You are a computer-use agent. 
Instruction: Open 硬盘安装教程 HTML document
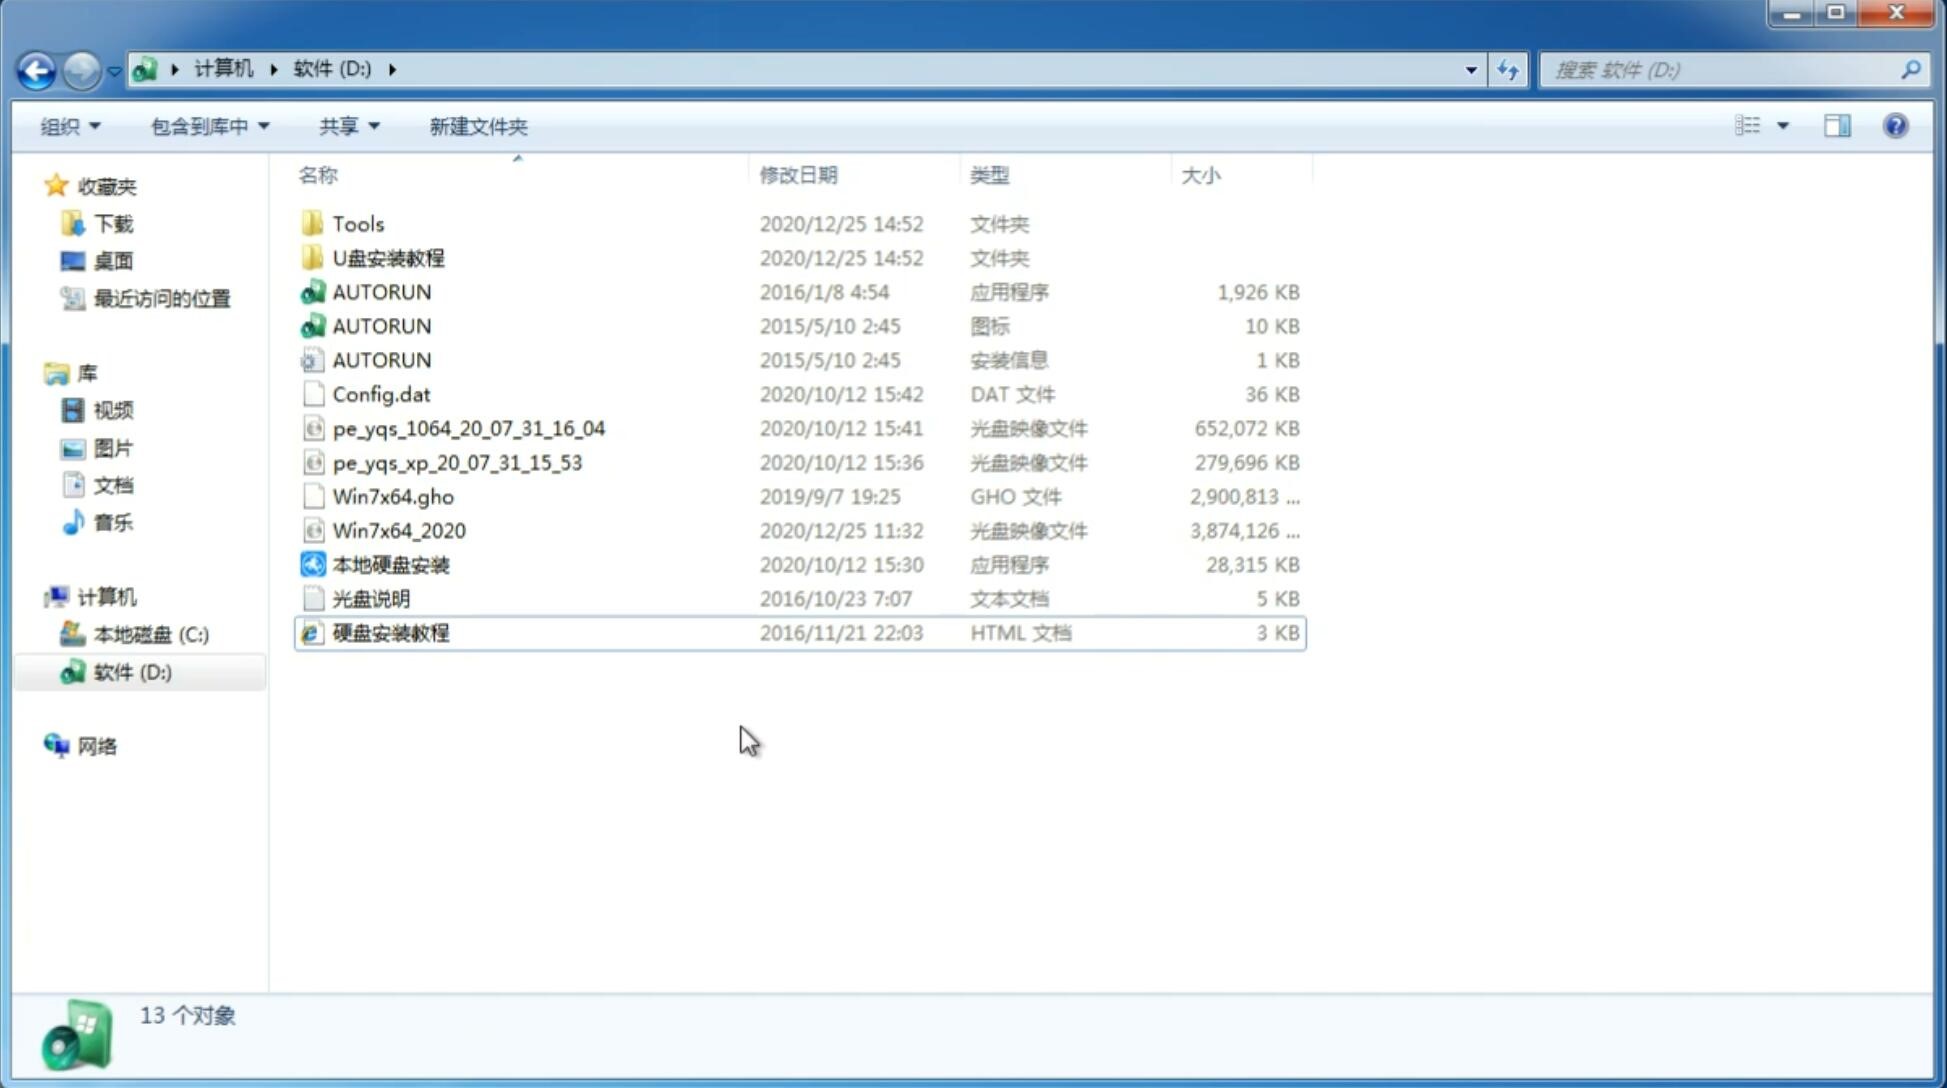[x=389, y=632]
